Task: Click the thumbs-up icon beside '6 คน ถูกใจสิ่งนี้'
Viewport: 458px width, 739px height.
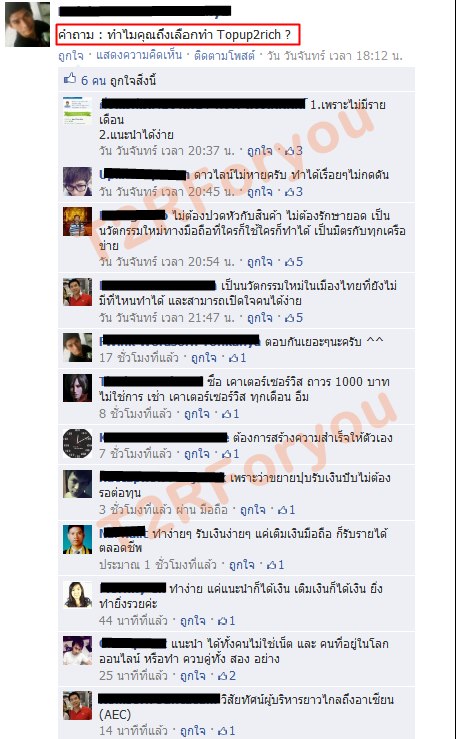Action: (x=70, y=79)
